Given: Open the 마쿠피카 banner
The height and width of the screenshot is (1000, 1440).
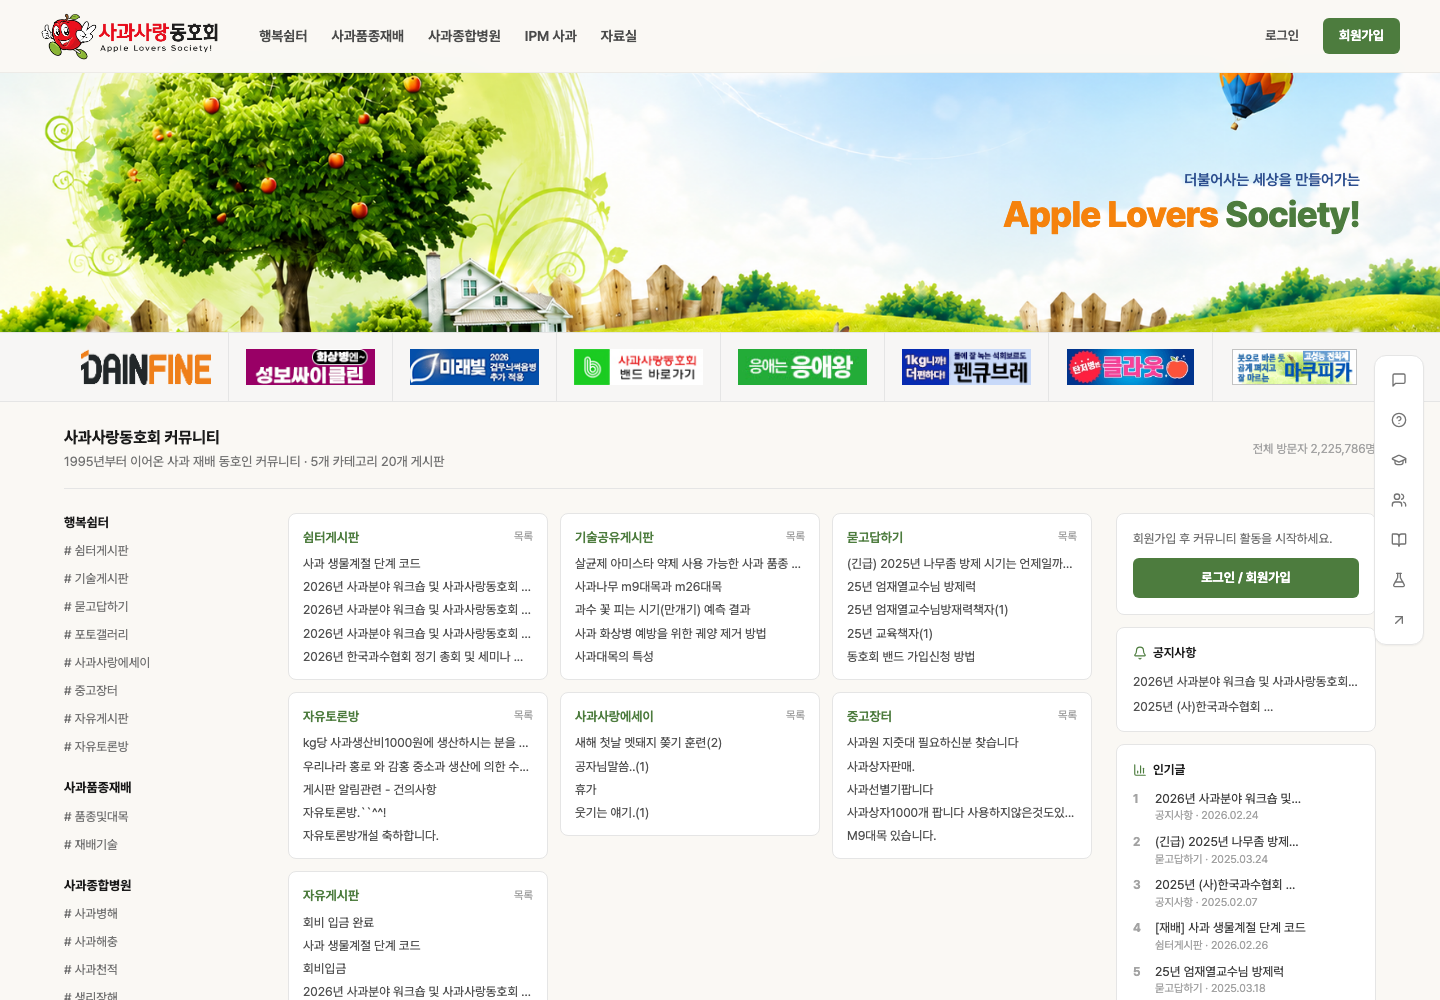Looking at the screenshot, I should [1294, 367].
